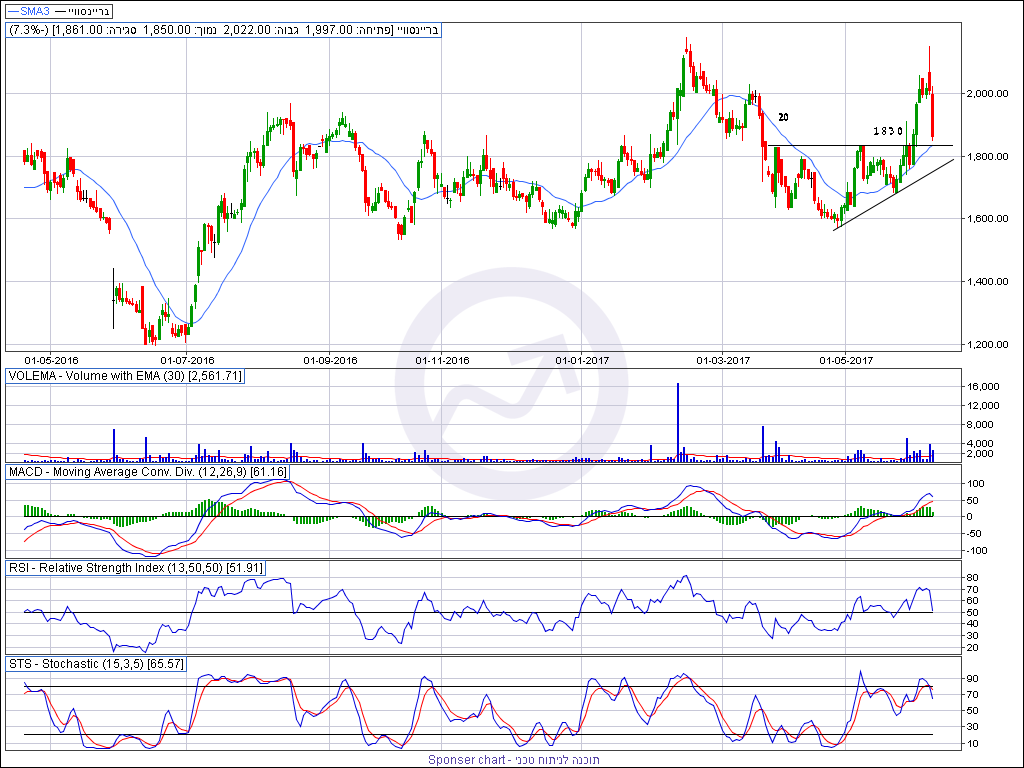This screenshot has width=1024, height=768.
Task: Open the Sponser chart footer link
Action: 514,760
